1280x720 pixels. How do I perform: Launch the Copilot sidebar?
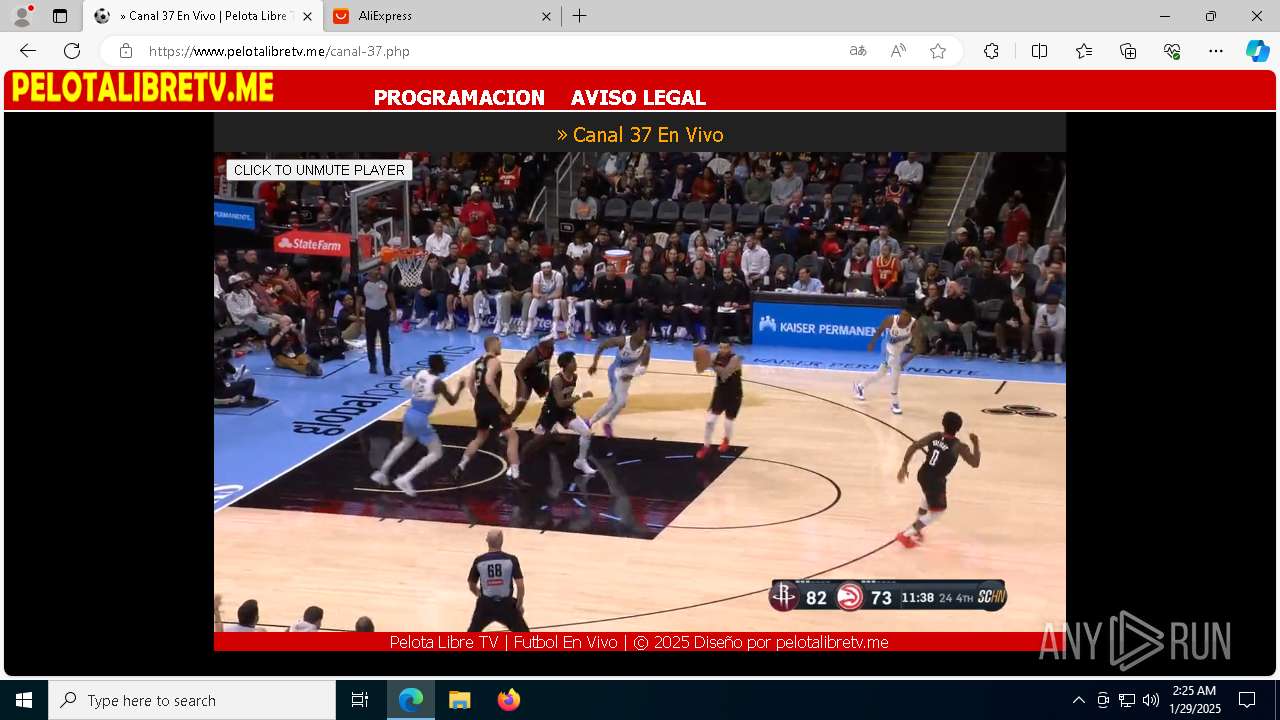pos(1258,51)
